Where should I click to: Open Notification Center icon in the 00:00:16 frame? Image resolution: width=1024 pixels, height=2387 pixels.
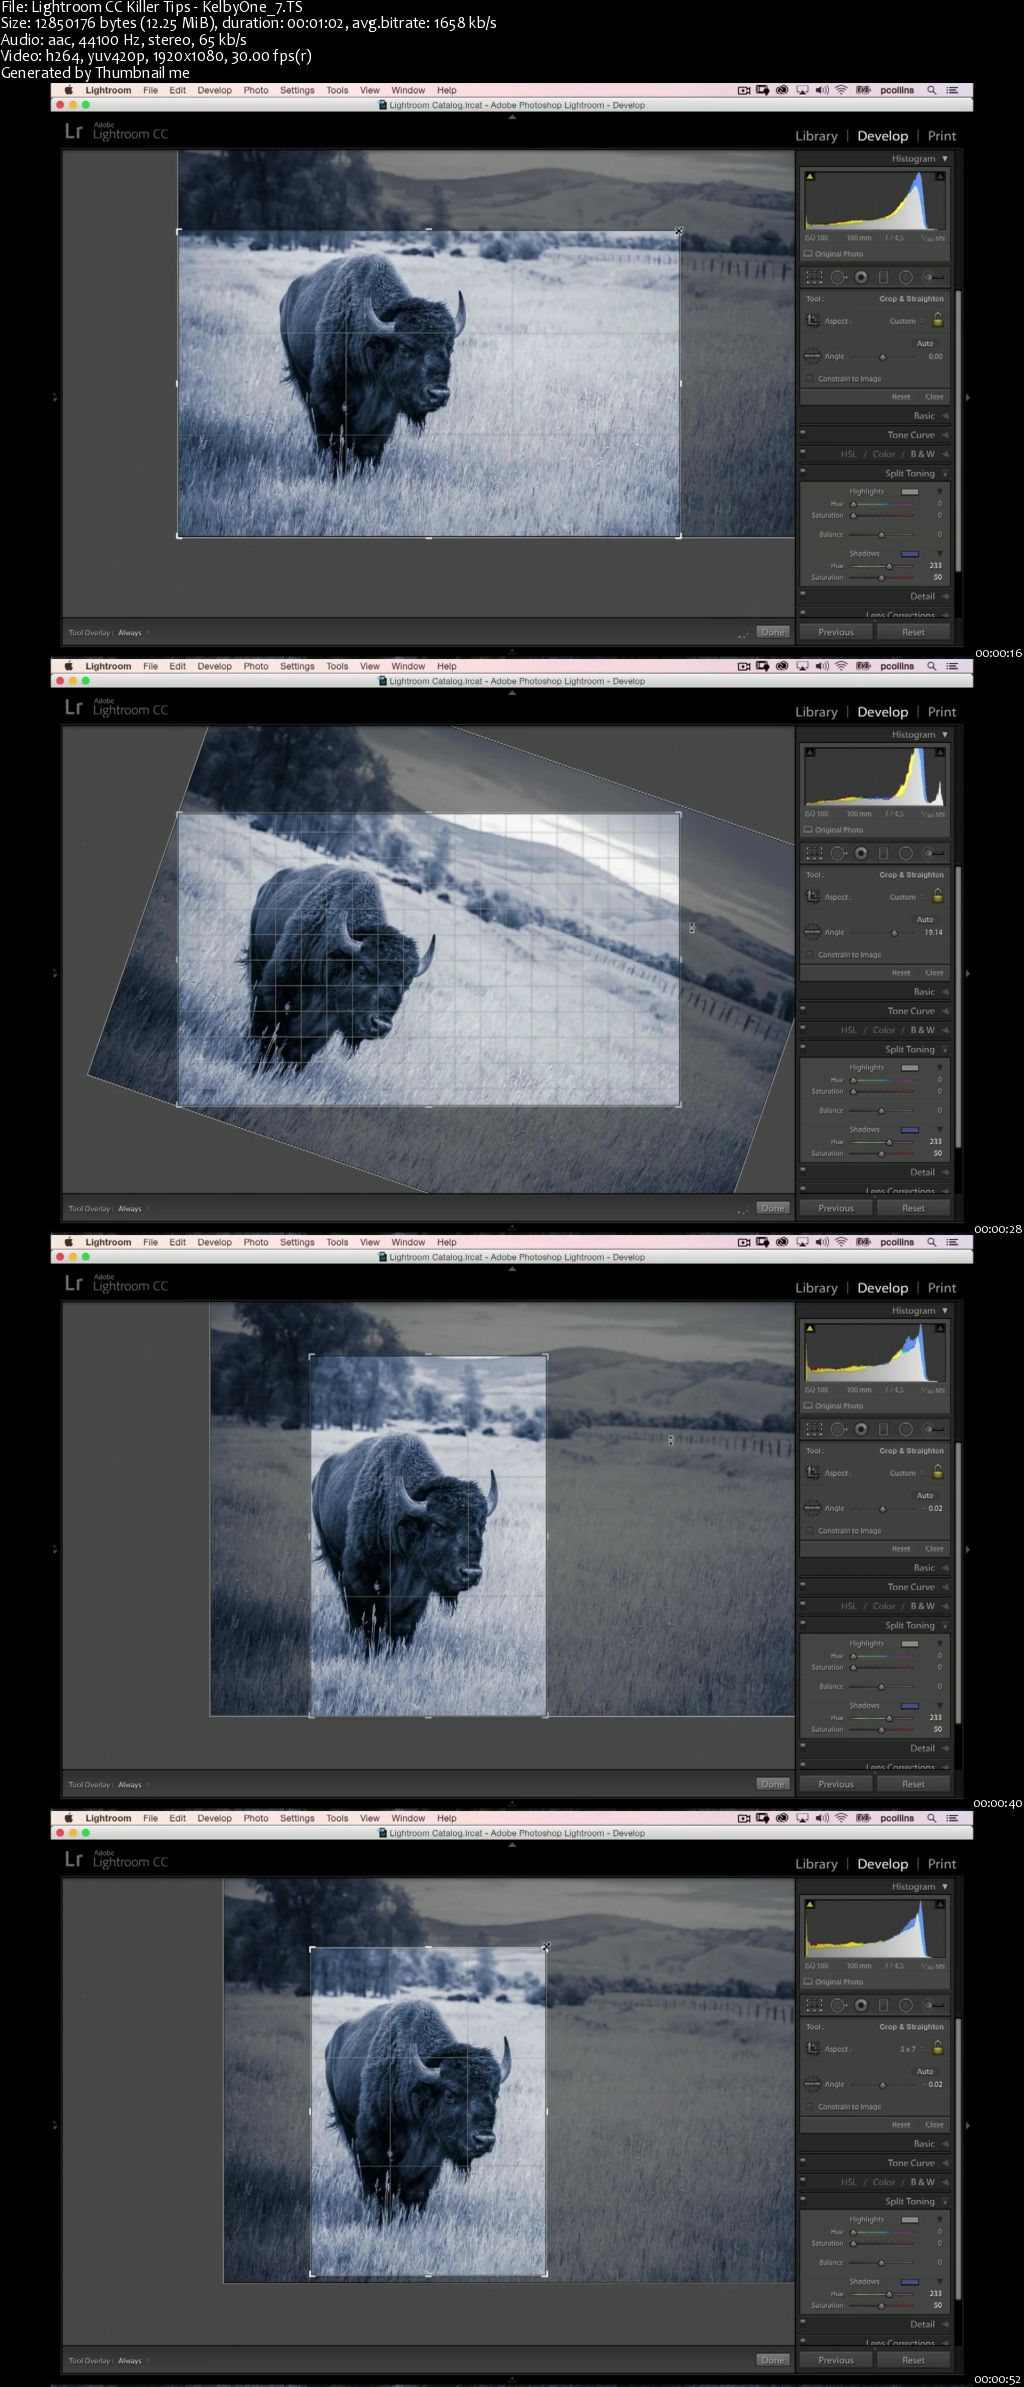(952, 90)
